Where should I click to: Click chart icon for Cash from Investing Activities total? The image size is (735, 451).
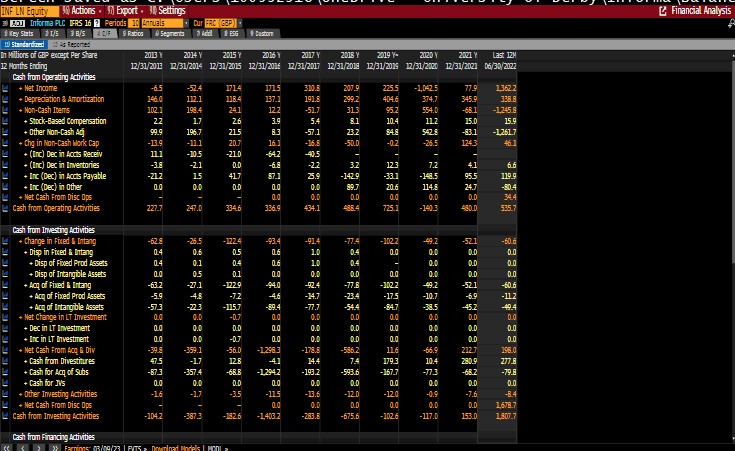[x=5, y=416]
